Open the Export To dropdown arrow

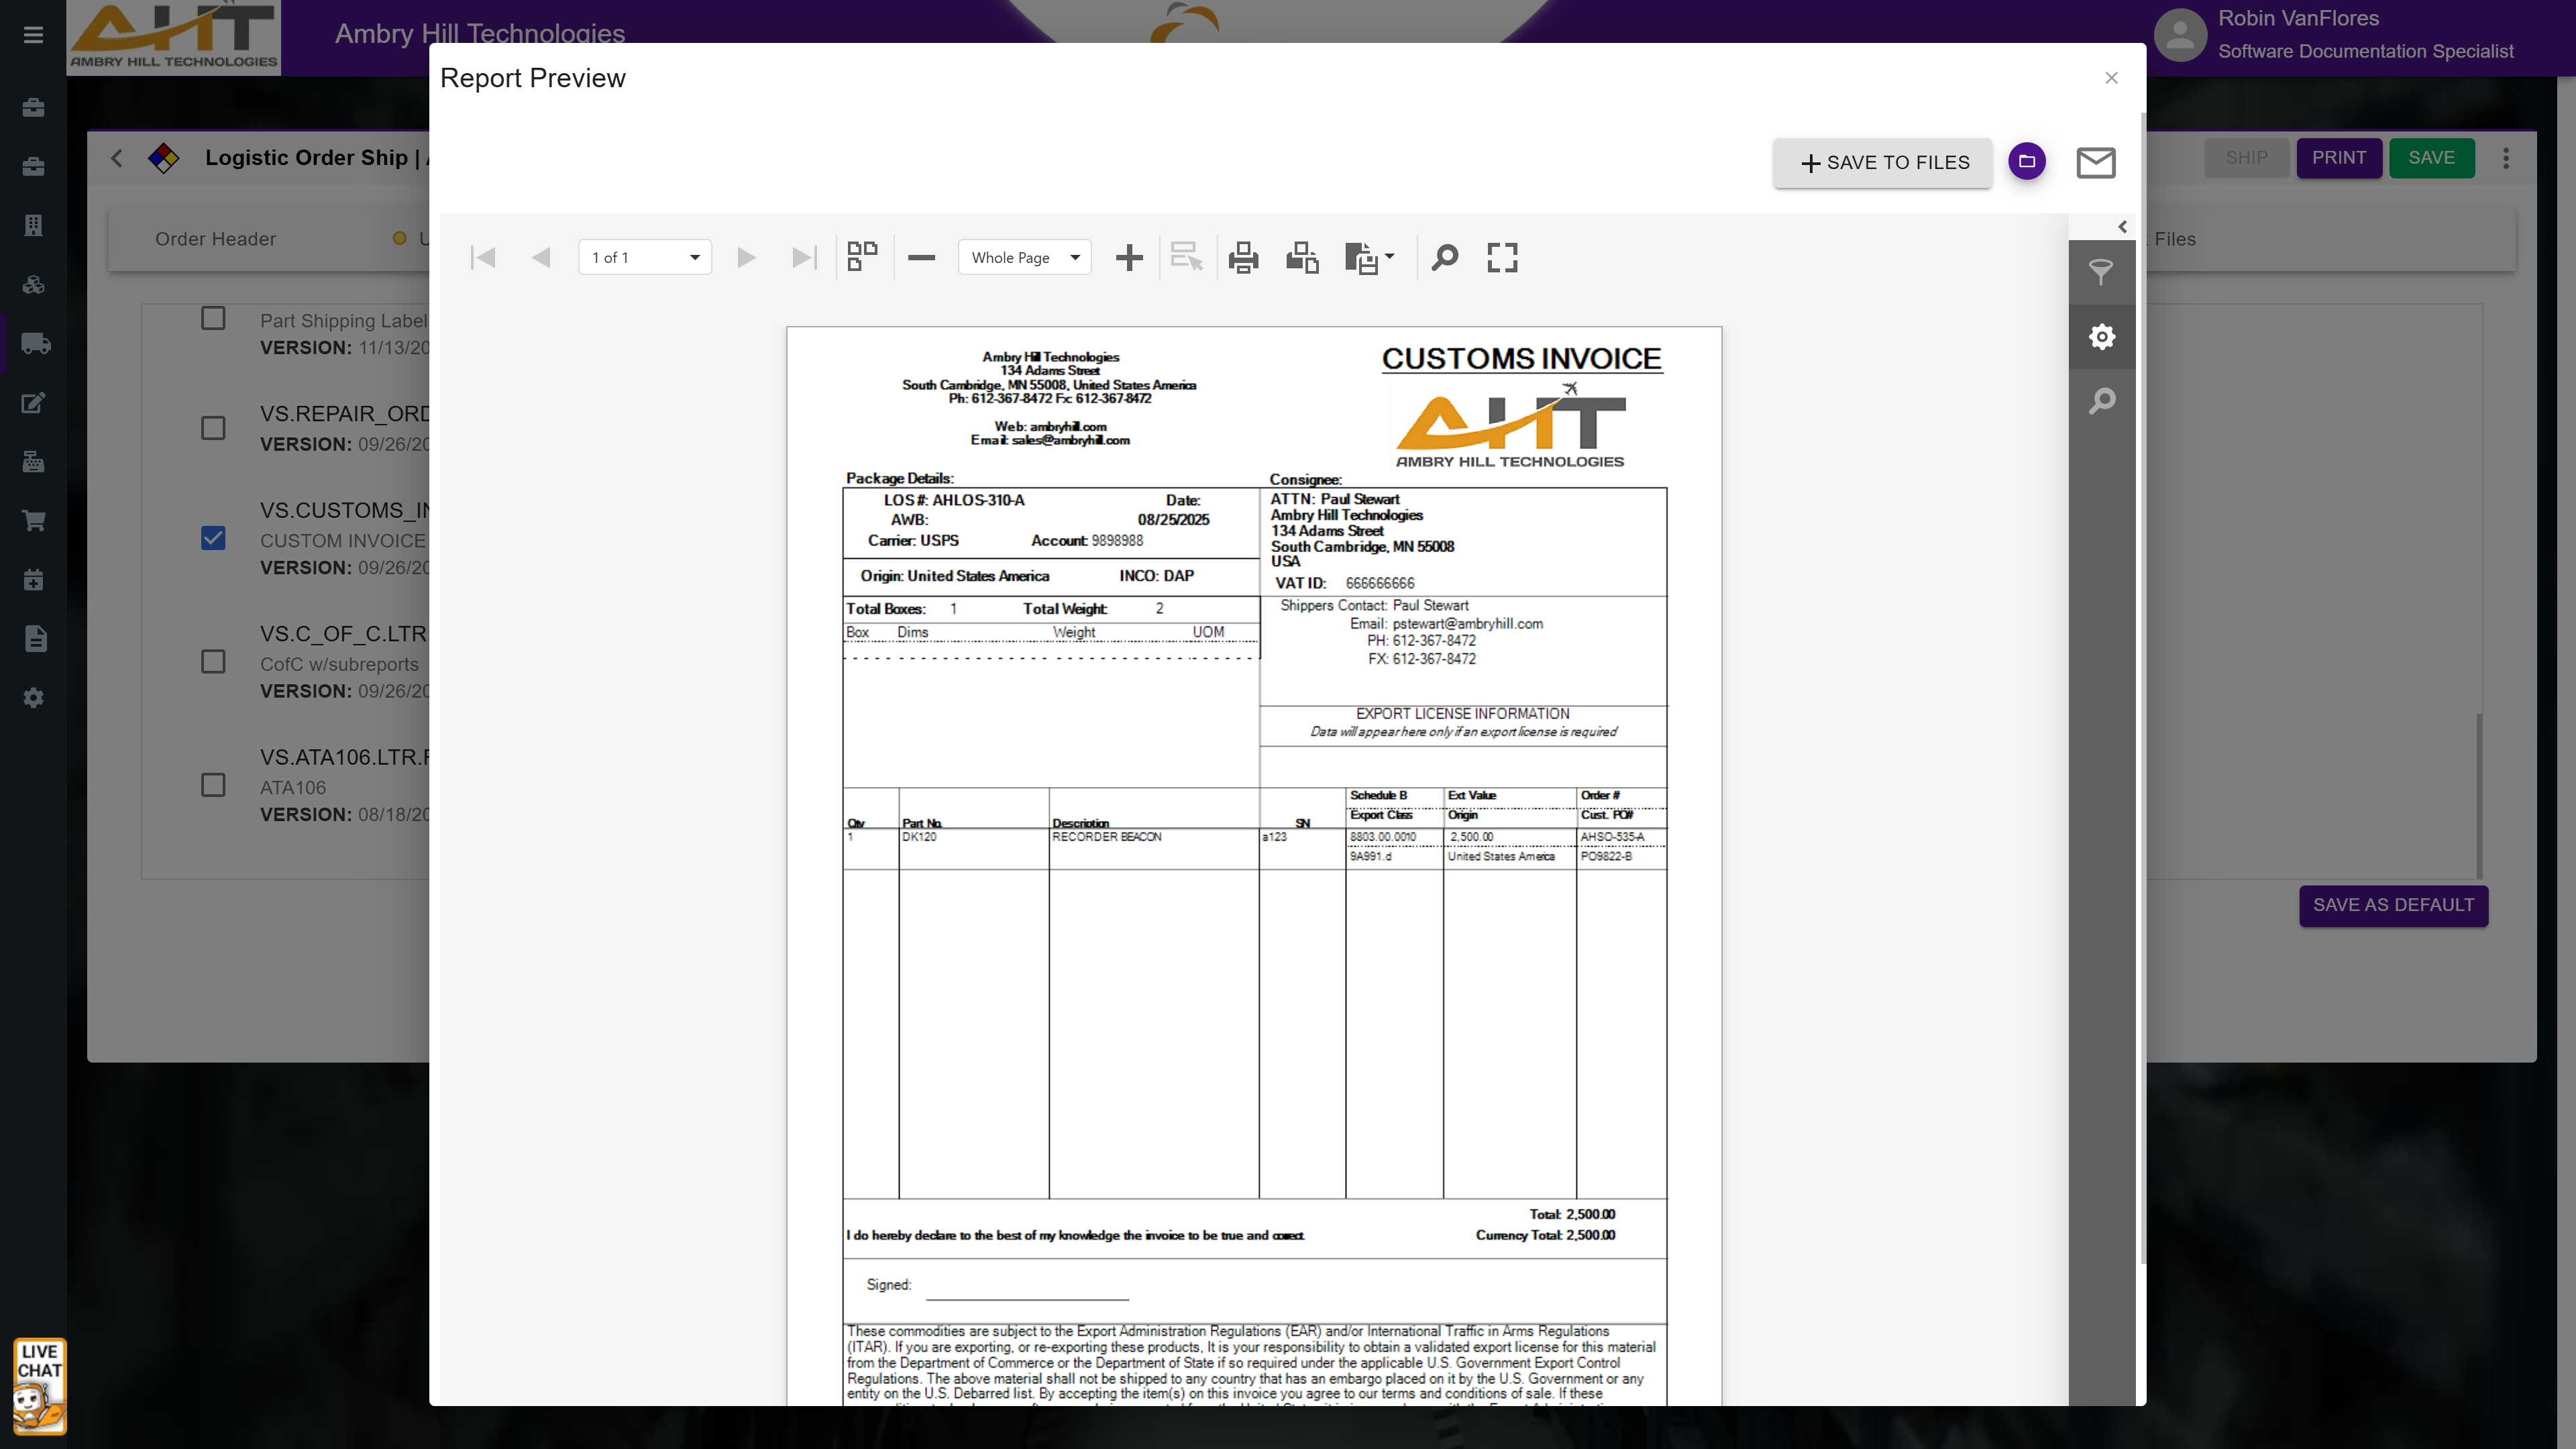click(1389, 257)
